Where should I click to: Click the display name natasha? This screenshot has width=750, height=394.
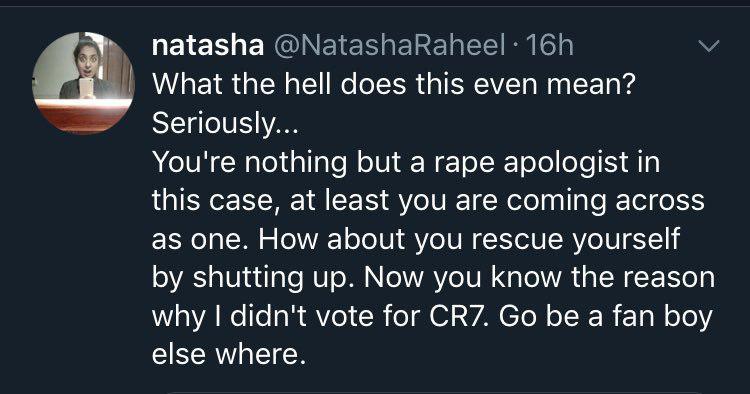click(208, 45)
